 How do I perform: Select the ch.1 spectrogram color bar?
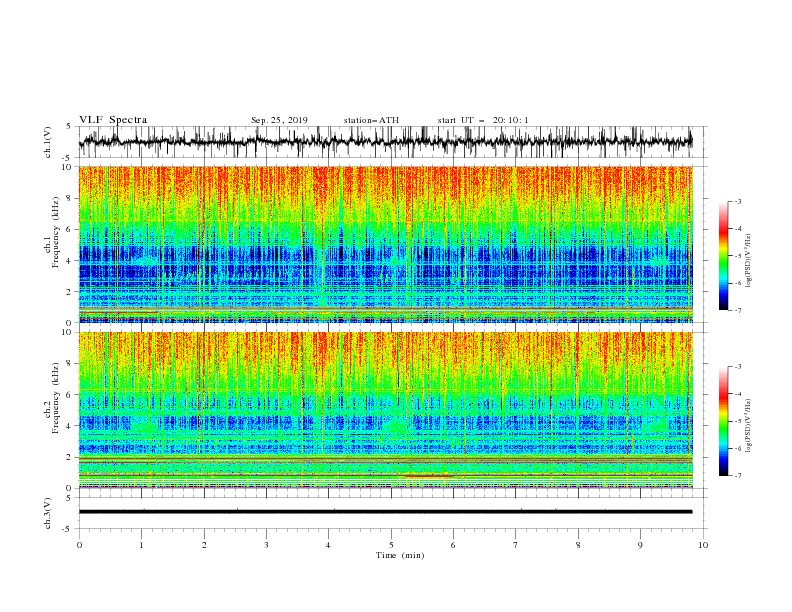pos(723,256)
